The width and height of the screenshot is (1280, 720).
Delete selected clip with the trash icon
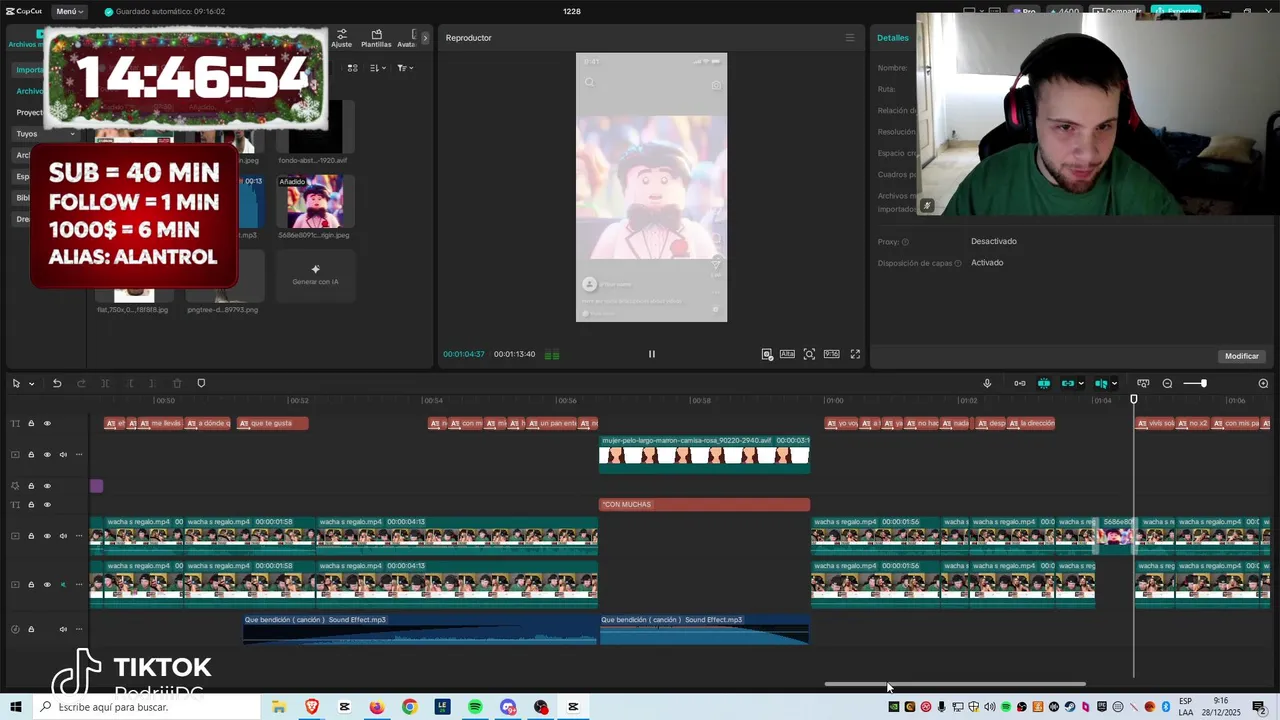point(177,383)
